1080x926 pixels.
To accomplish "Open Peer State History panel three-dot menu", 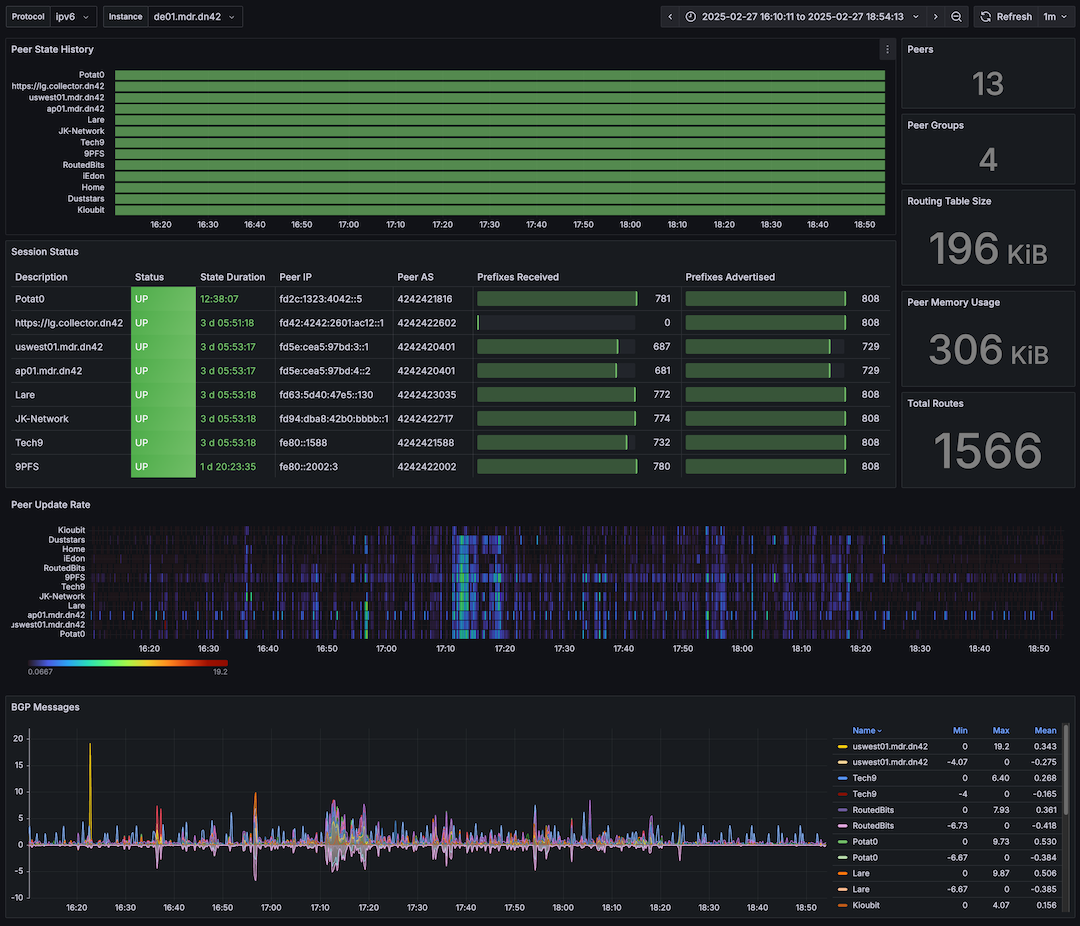I will pyautogui.click(x=887, y=49).
